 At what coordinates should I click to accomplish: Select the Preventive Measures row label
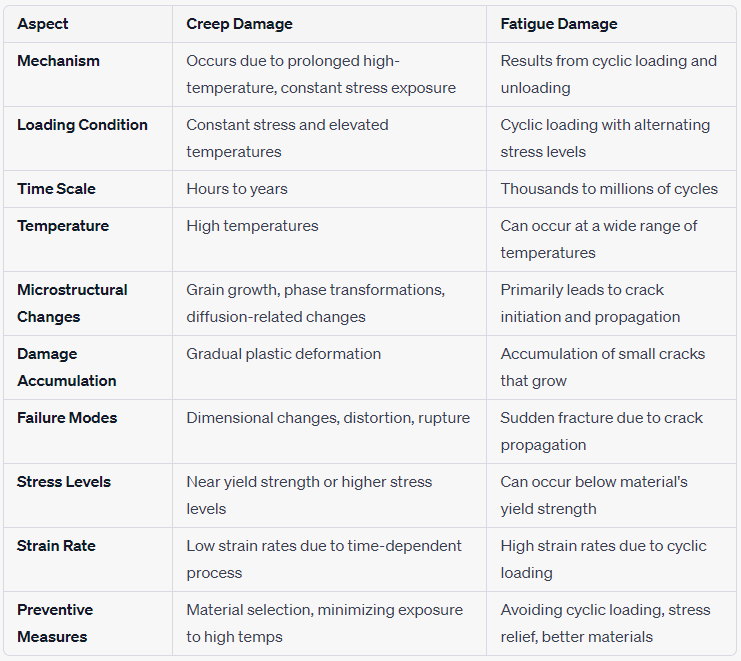[55, 623]
